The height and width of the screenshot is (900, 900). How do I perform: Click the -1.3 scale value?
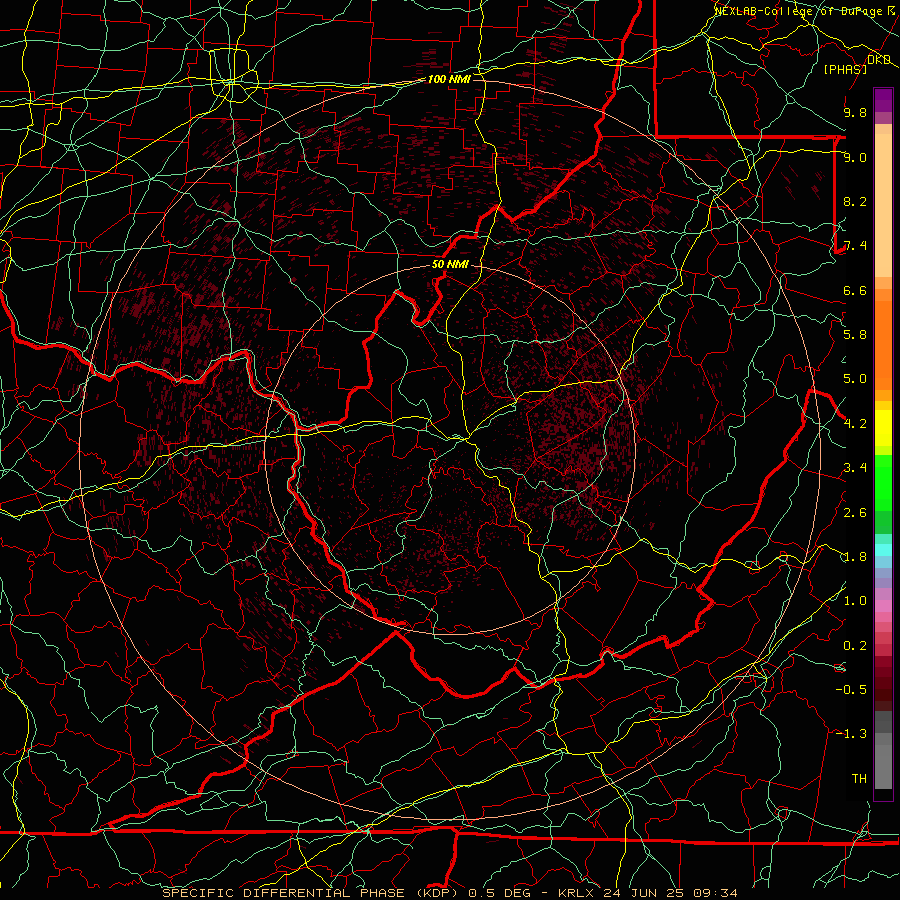(851, 734)
